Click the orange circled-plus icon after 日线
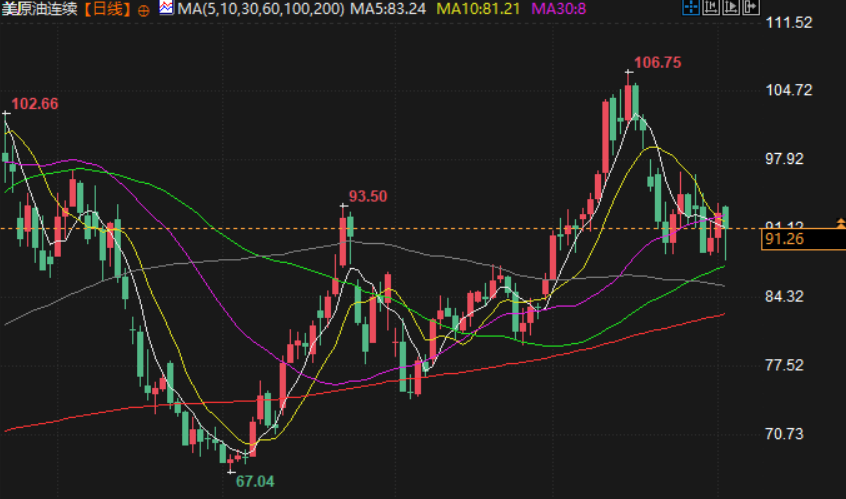The image size is (846, 499). pos(144,10)
